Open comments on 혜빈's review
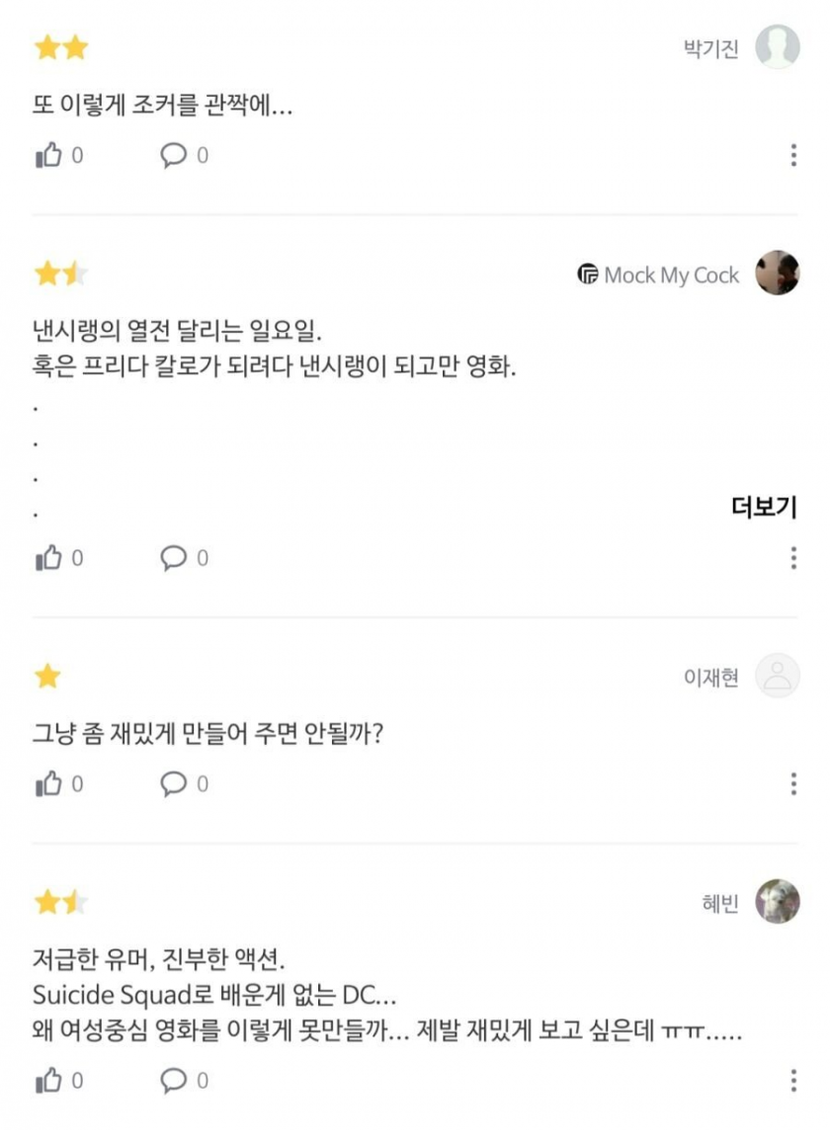Screen dimensions: 830x1130 click(x=174, y=1080)
